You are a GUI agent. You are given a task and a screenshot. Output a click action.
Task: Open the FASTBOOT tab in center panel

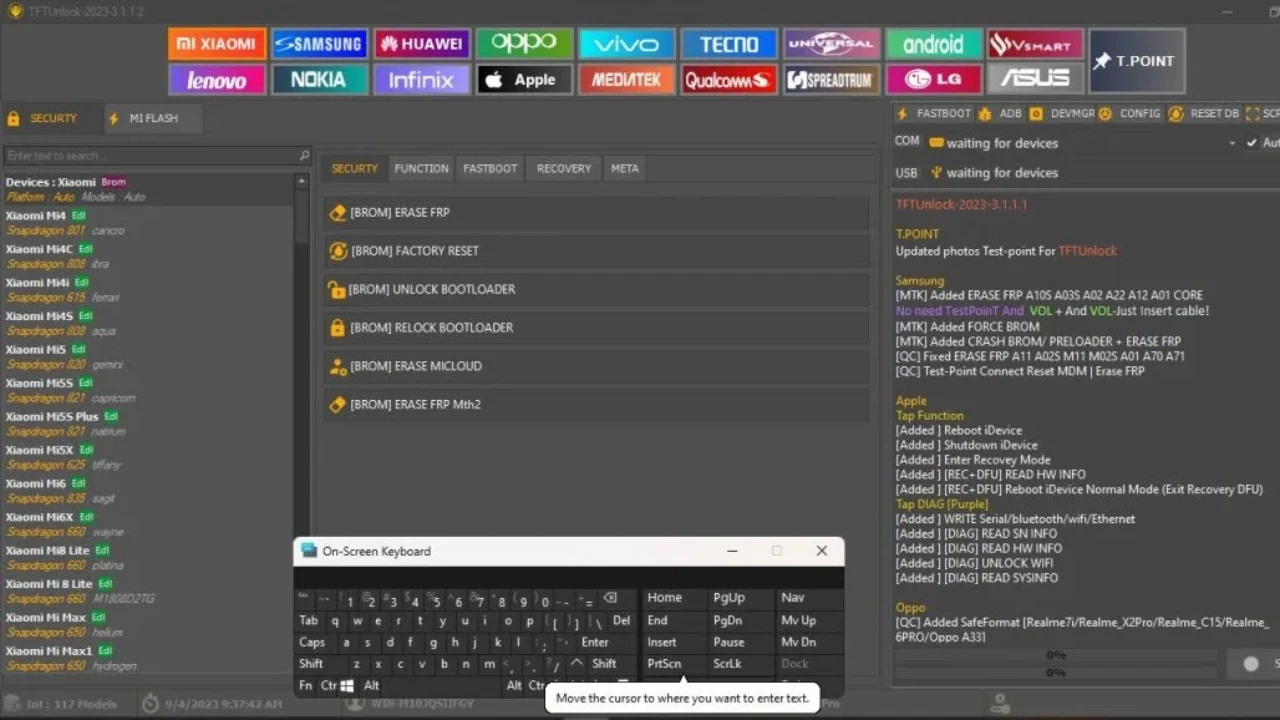pos(490,168)
